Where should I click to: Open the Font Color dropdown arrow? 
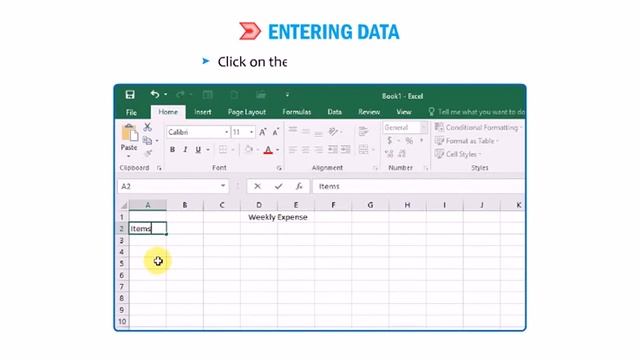278,150
